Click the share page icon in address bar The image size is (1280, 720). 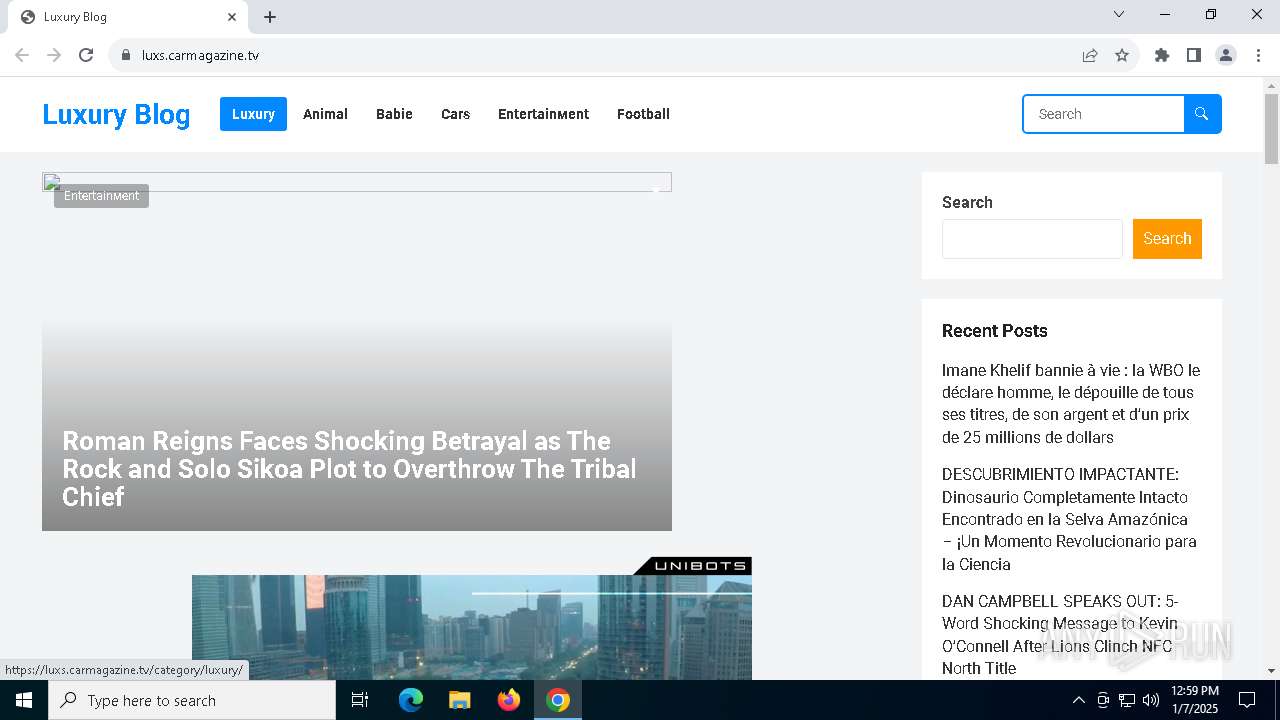[1090, 55]
